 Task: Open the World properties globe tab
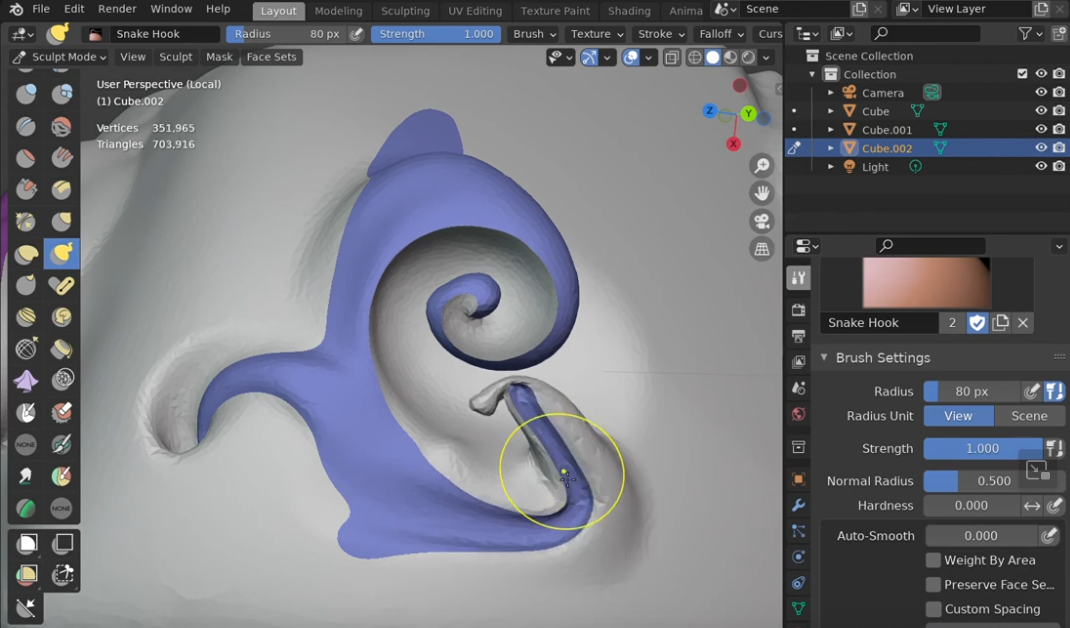(x=798, y=414)
